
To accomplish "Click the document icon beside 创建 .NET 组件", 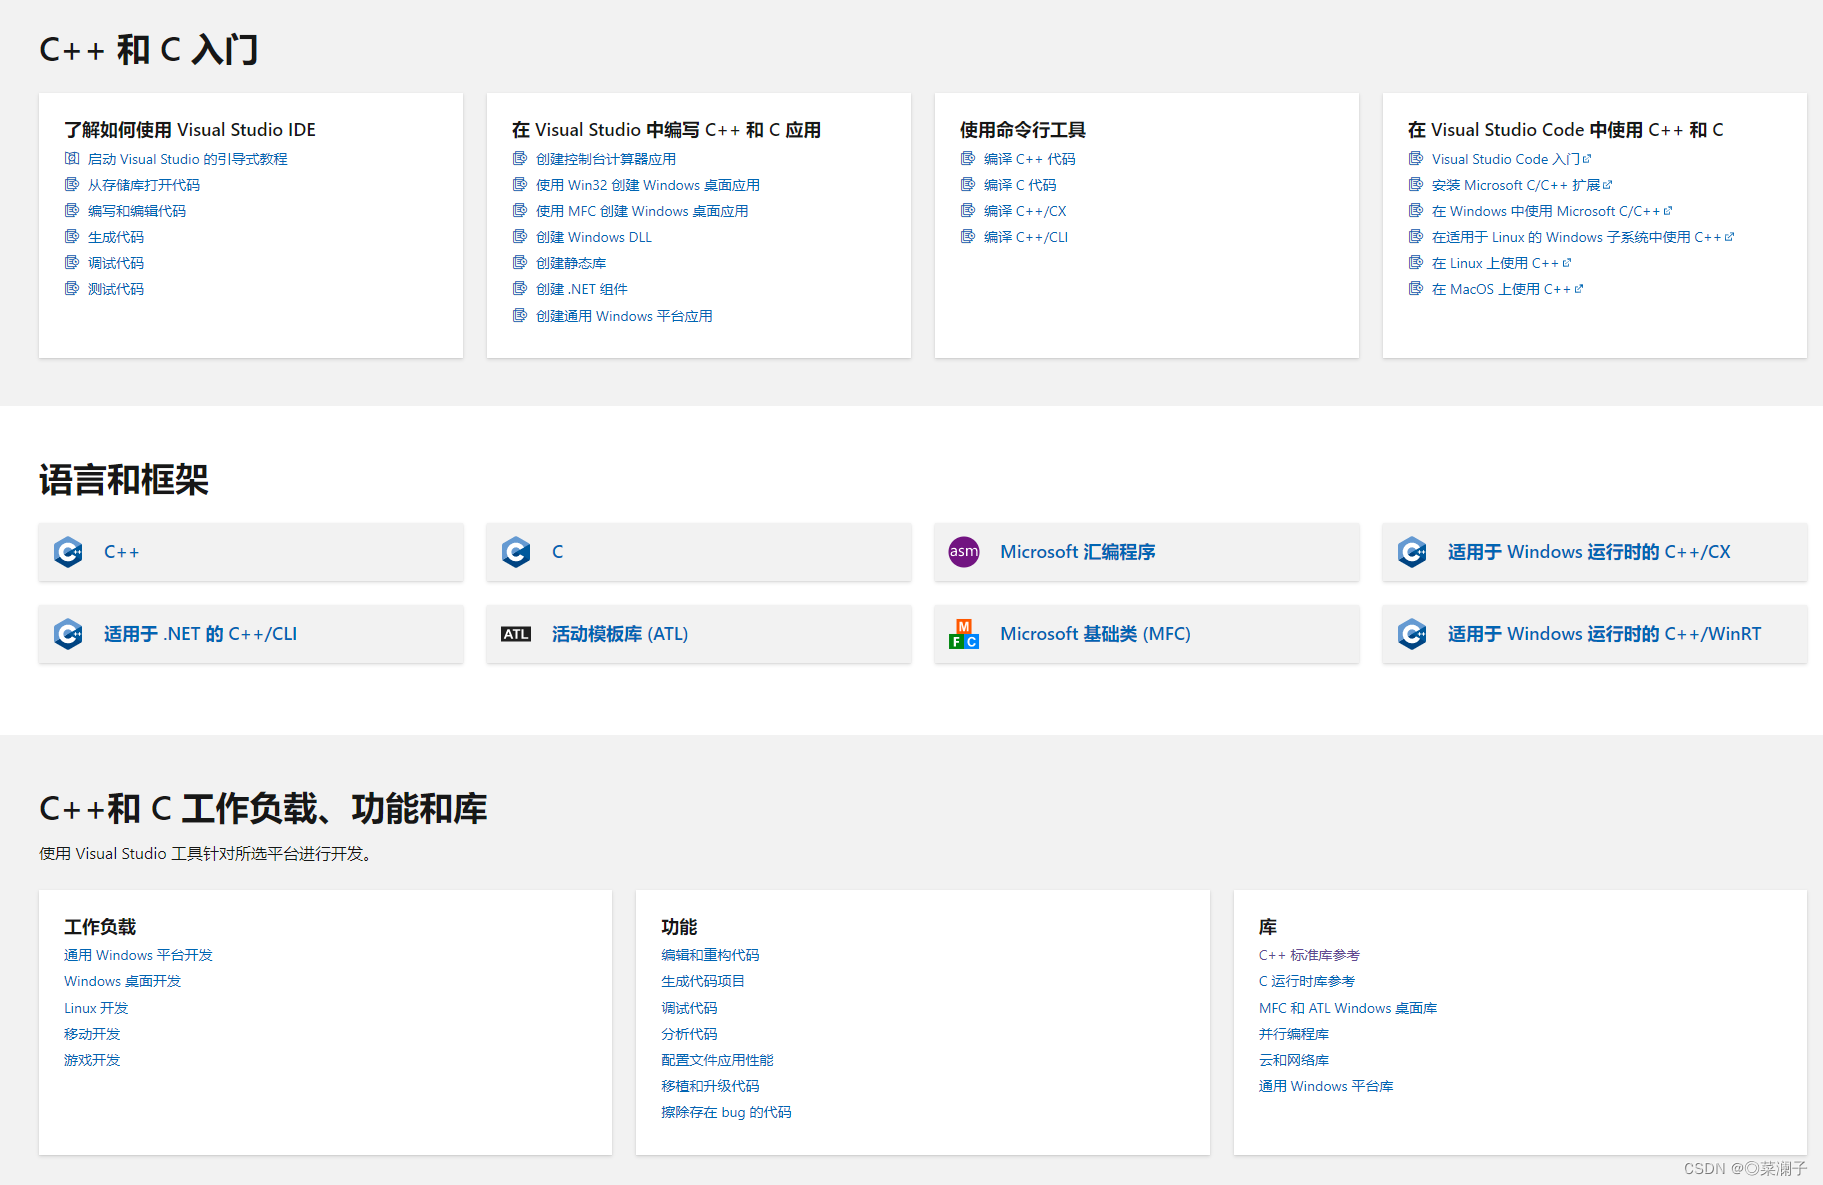I will tap(520, 288).
